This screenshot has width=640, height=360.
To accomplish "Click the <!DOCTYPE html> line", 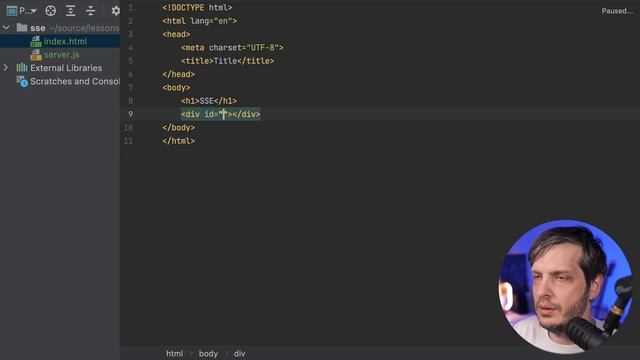I will (197, 7).
